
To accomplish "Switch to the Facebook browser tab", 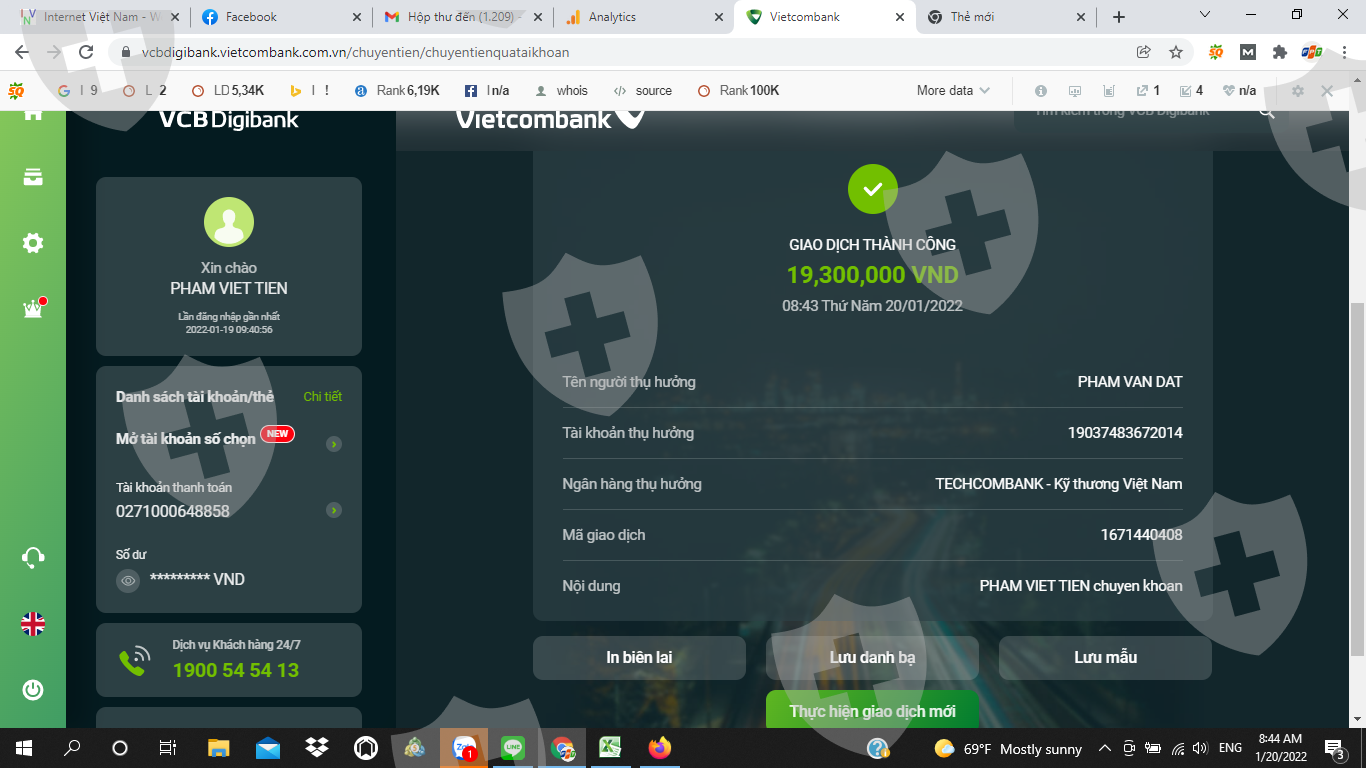I will [282, 17].
